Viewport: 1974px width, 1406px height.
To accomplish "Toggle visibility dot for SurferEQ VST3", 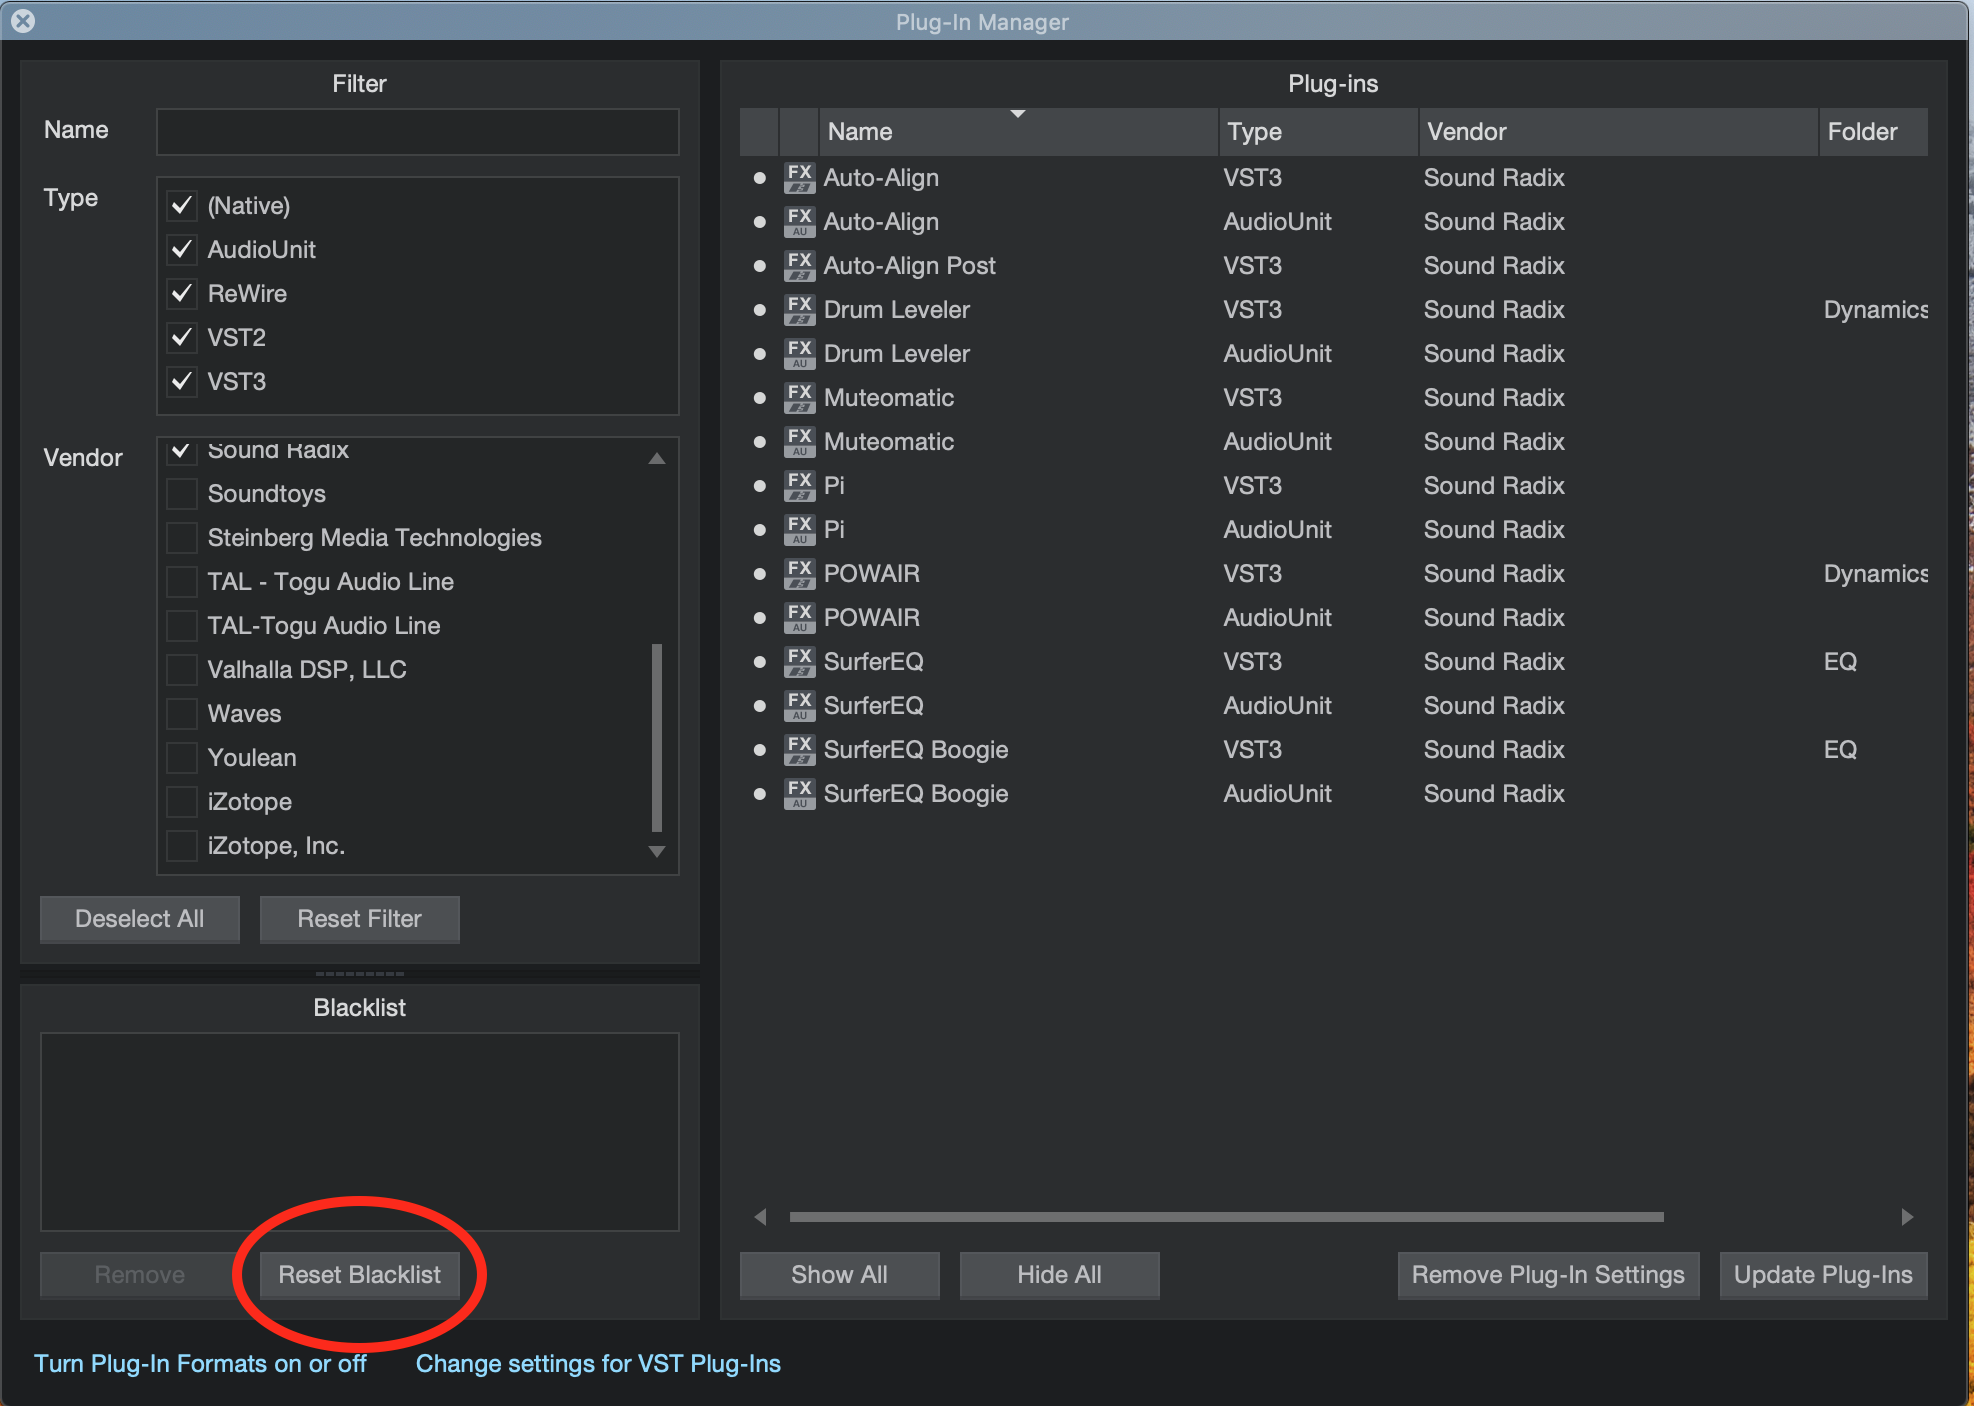I will [x=760, y=662].
